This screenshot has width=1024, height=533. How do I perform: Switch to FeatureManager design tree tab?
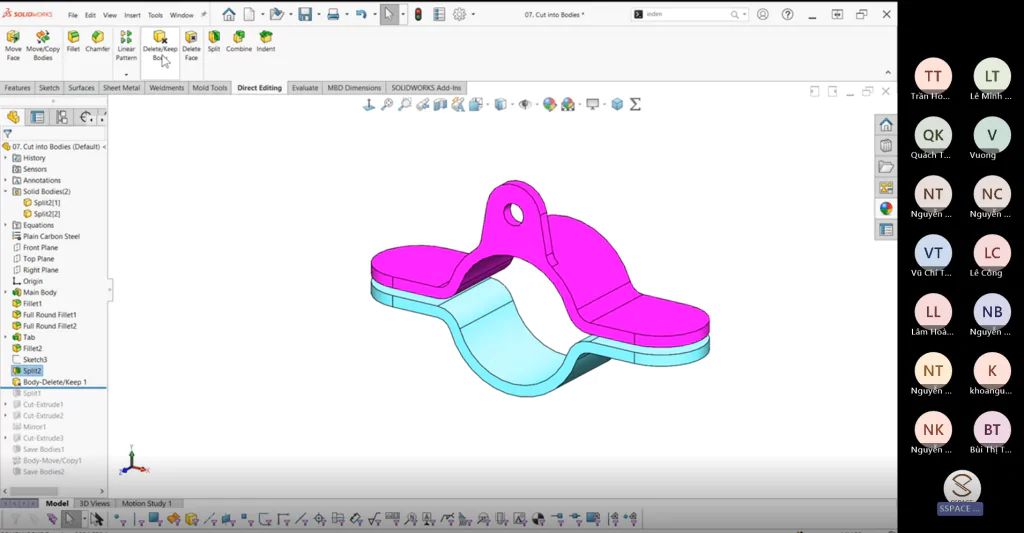click(x=13, y=118)
